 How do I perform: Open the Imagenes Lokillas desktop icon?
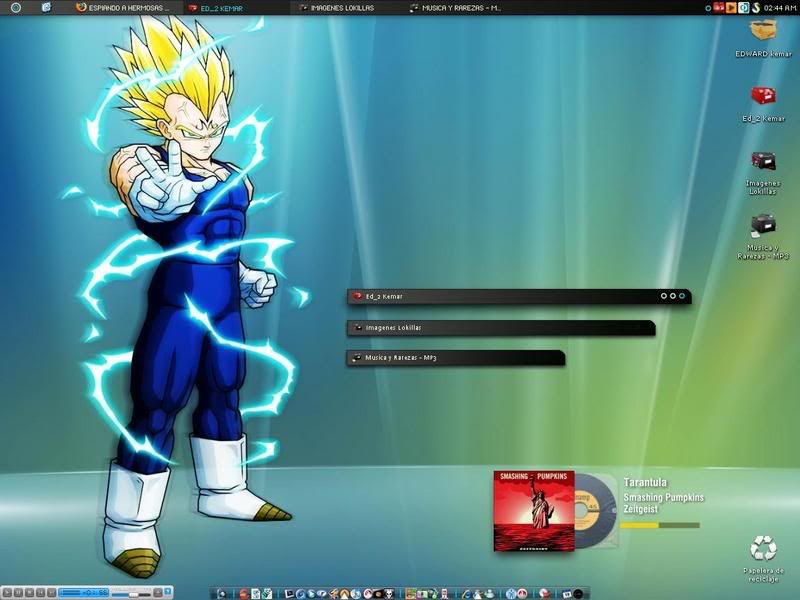[763, 173]
